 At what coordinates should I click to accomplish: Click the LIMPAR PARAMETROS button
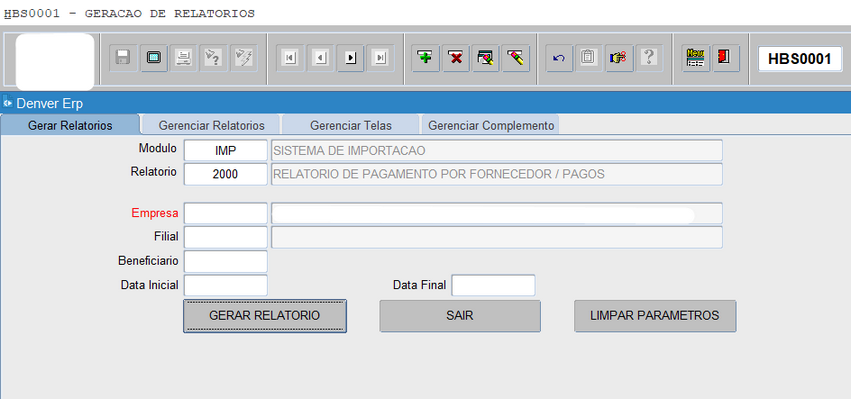click(655, 316)
